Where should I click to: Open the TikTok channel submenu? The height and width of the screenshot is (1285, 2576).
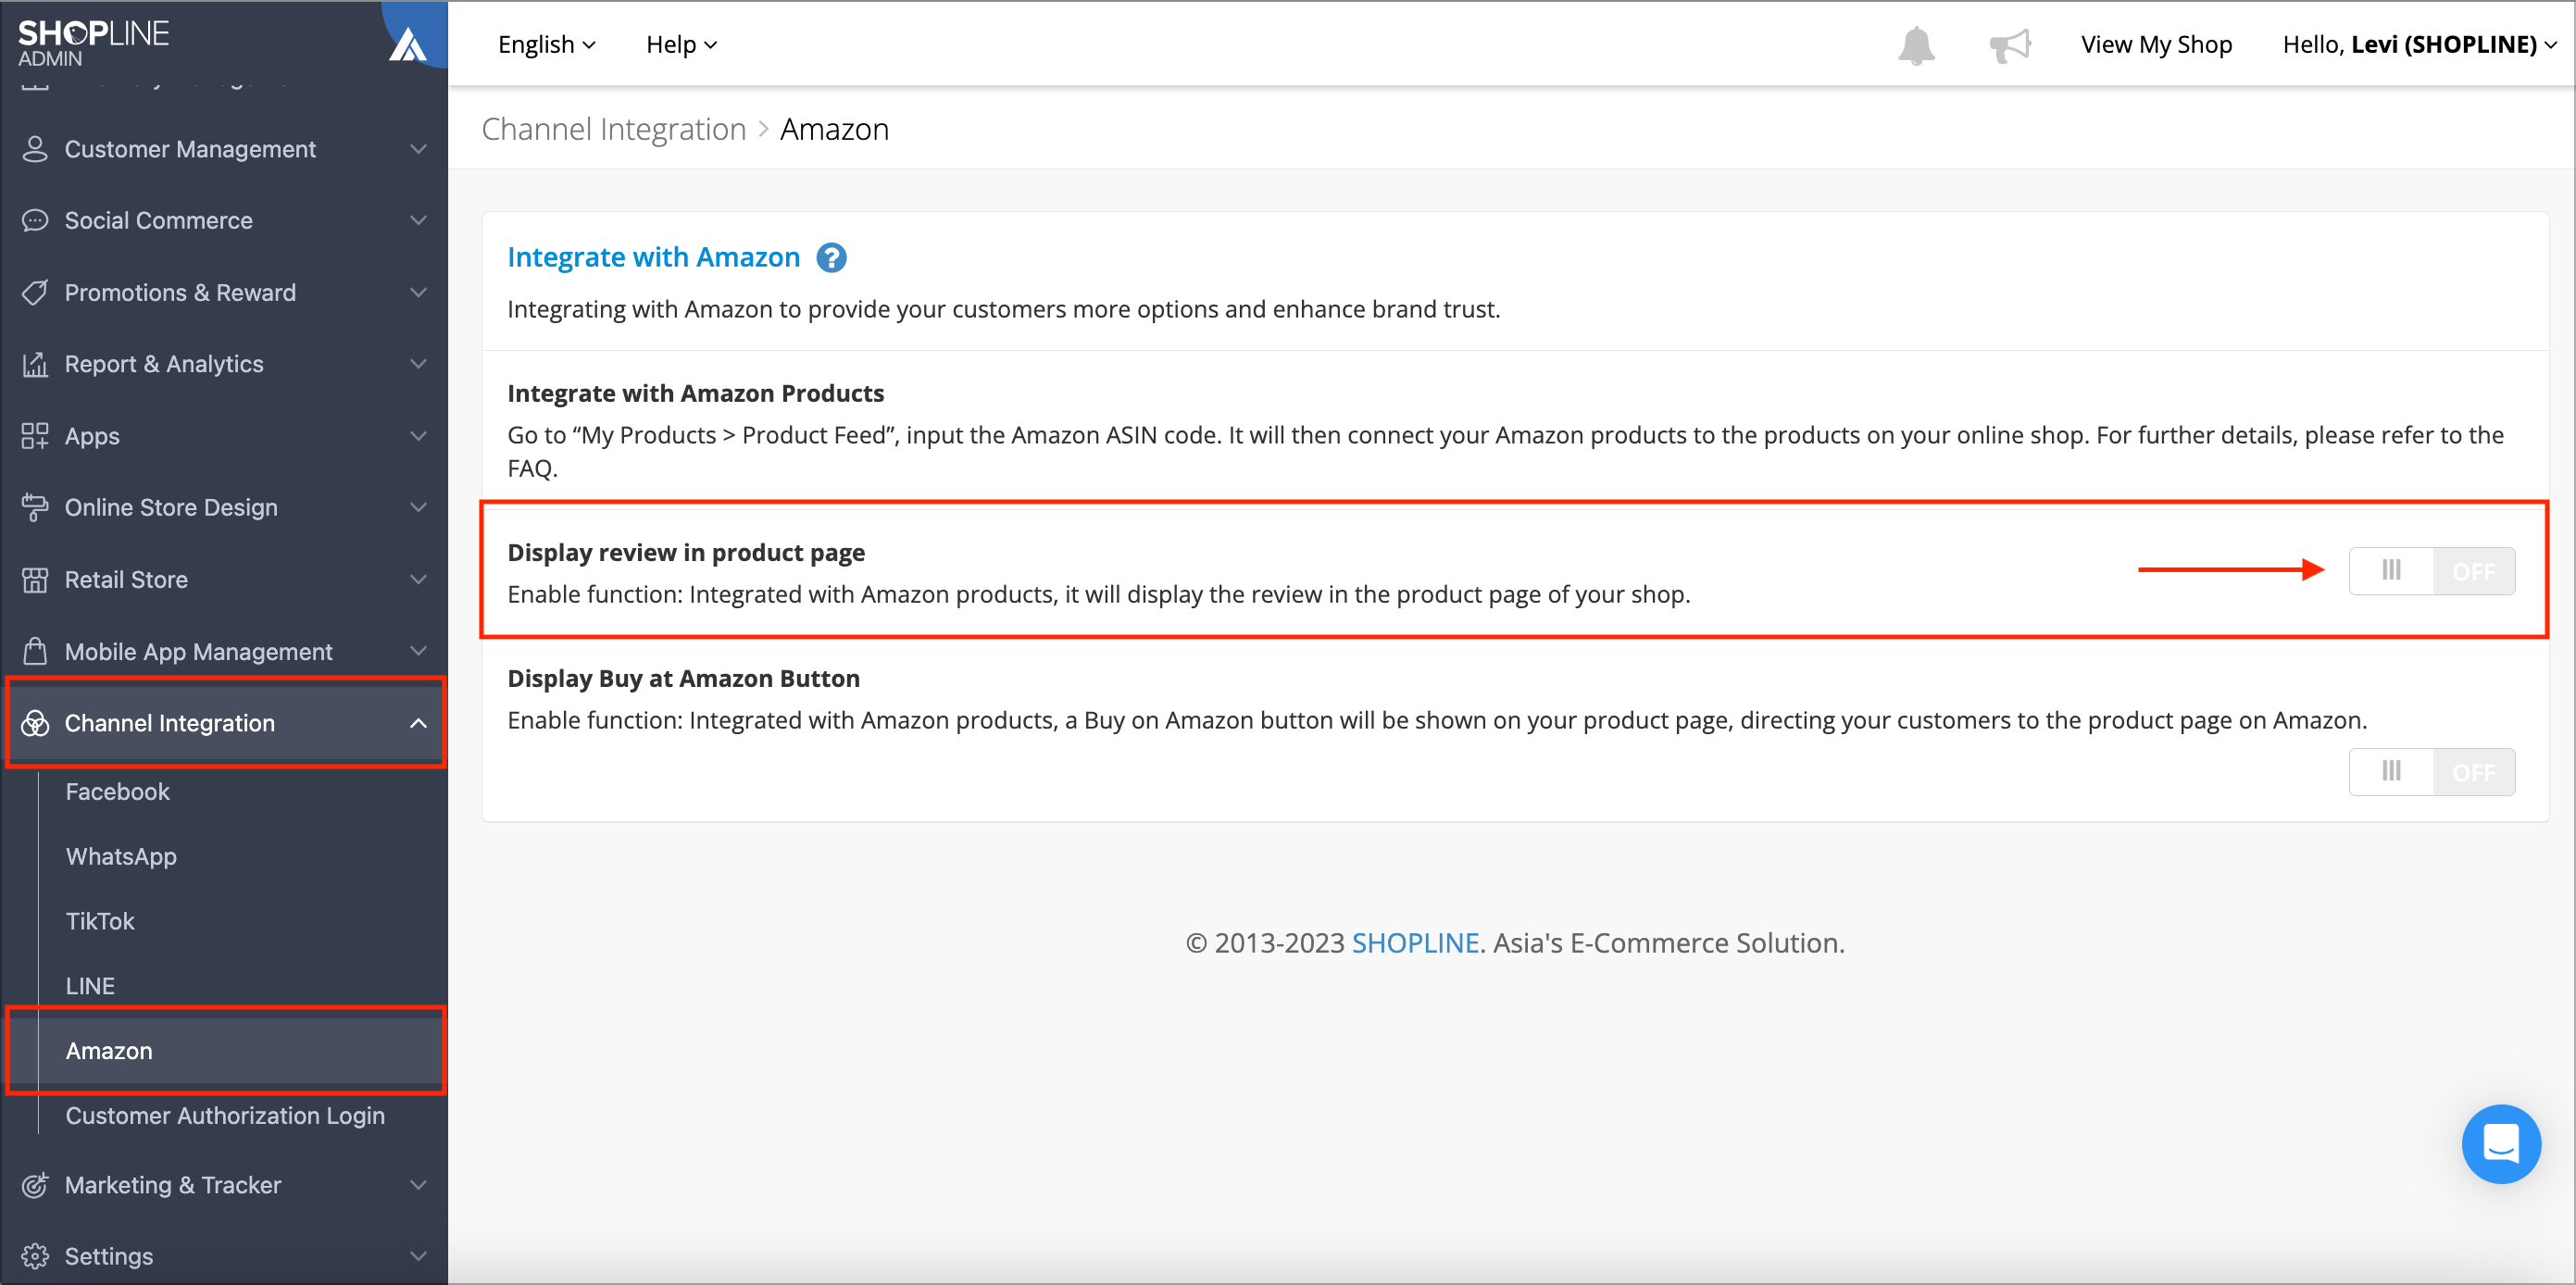[100, 921]
